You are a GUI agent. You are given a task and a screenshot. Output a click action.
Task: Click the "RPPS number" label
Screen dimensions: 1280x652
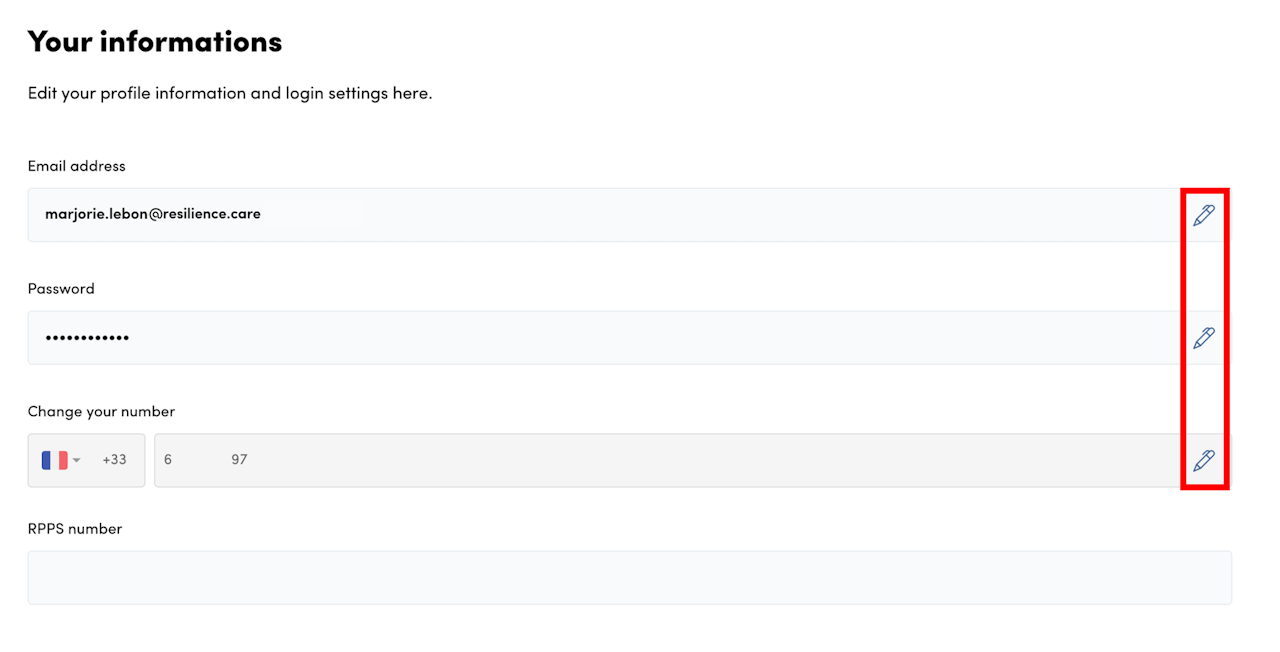[x=75, y=529]
